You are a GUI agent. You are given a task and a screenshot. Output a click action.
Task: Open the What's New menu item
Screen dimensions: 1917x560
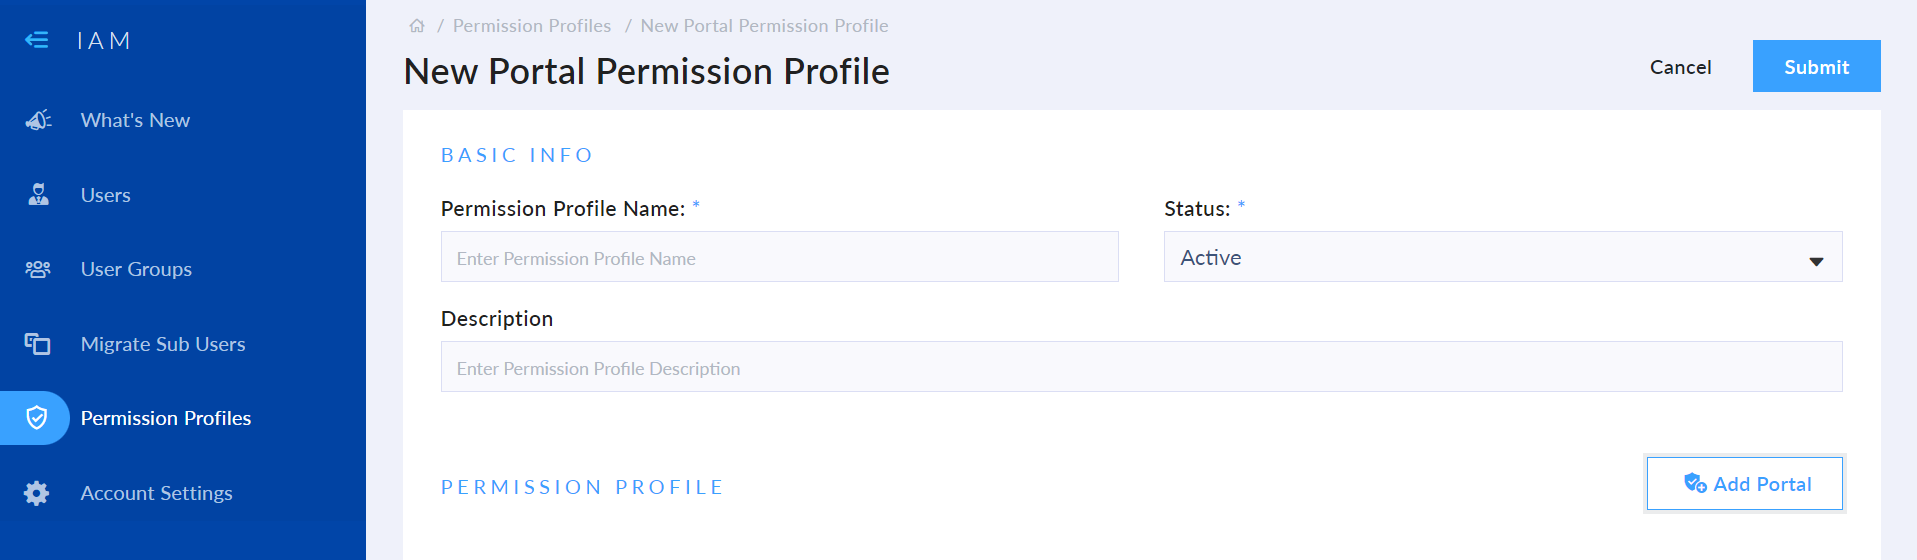135,120
